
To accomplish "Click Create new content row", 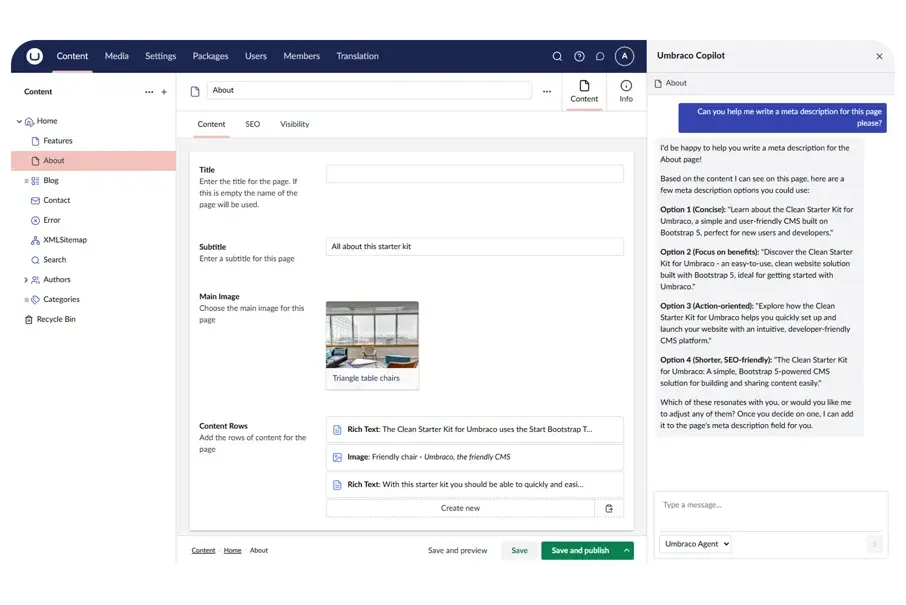I will (461, 509).
